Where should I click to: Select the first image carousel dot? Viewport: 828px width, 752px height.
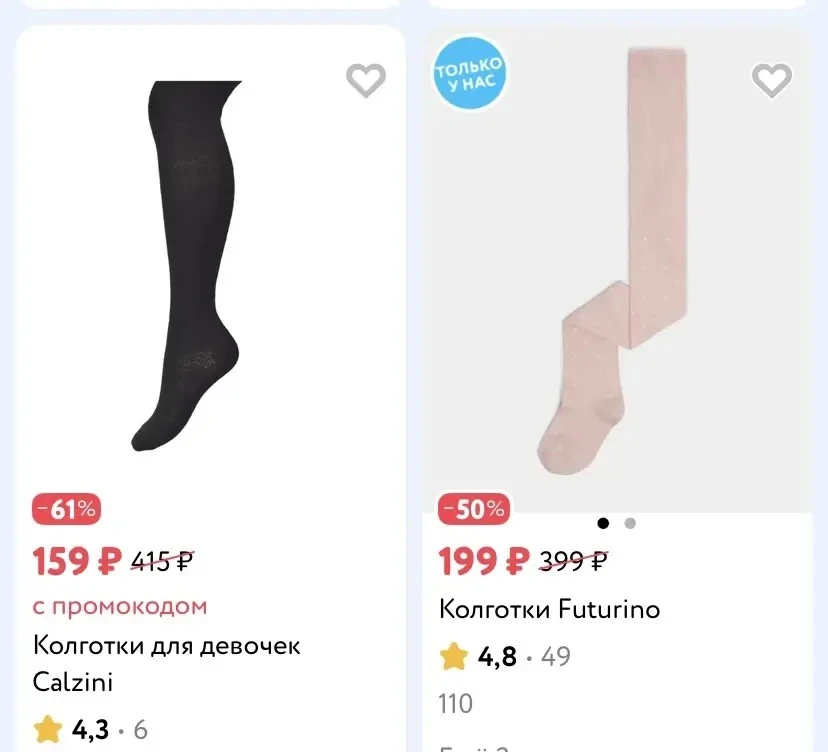point(603,523)
